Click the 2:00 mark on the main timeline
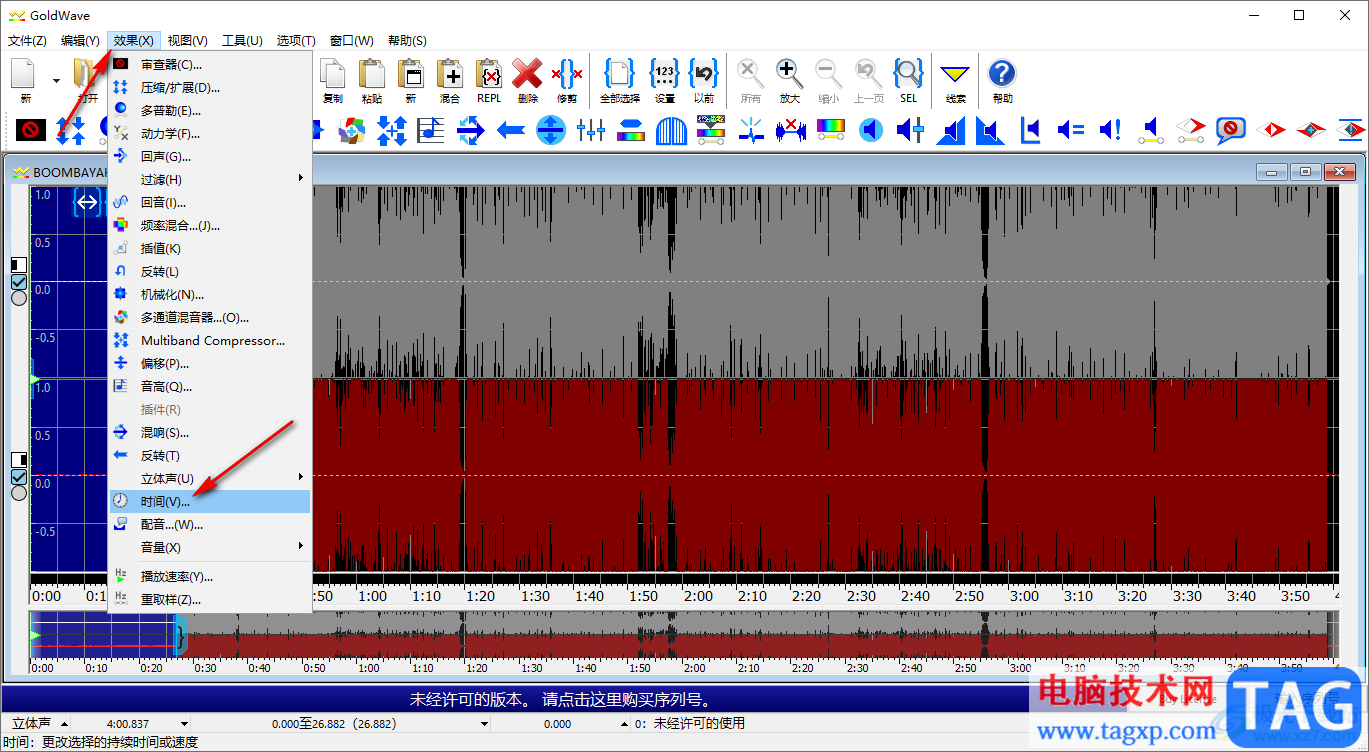Viewport: 1369px width, 752px height. [697, 596]
